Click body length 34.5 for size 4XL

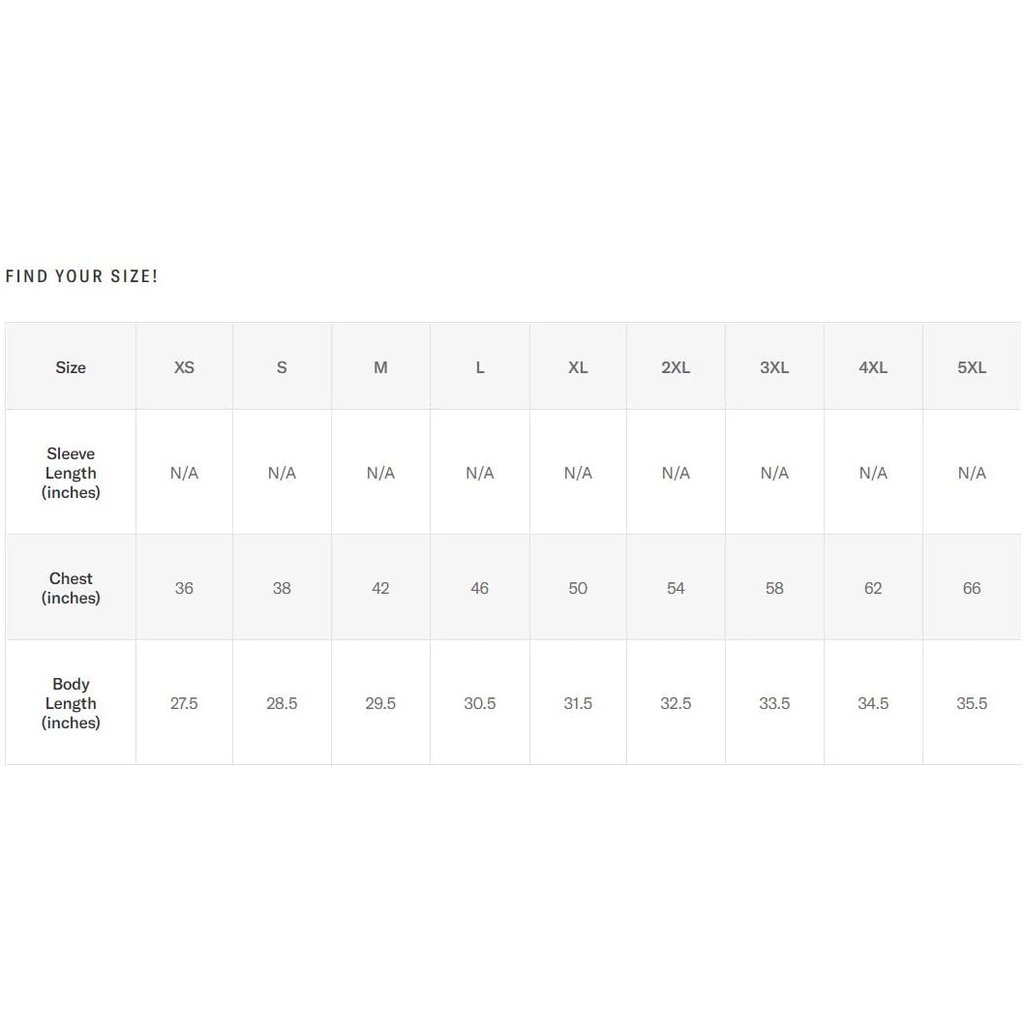(873, 704)
